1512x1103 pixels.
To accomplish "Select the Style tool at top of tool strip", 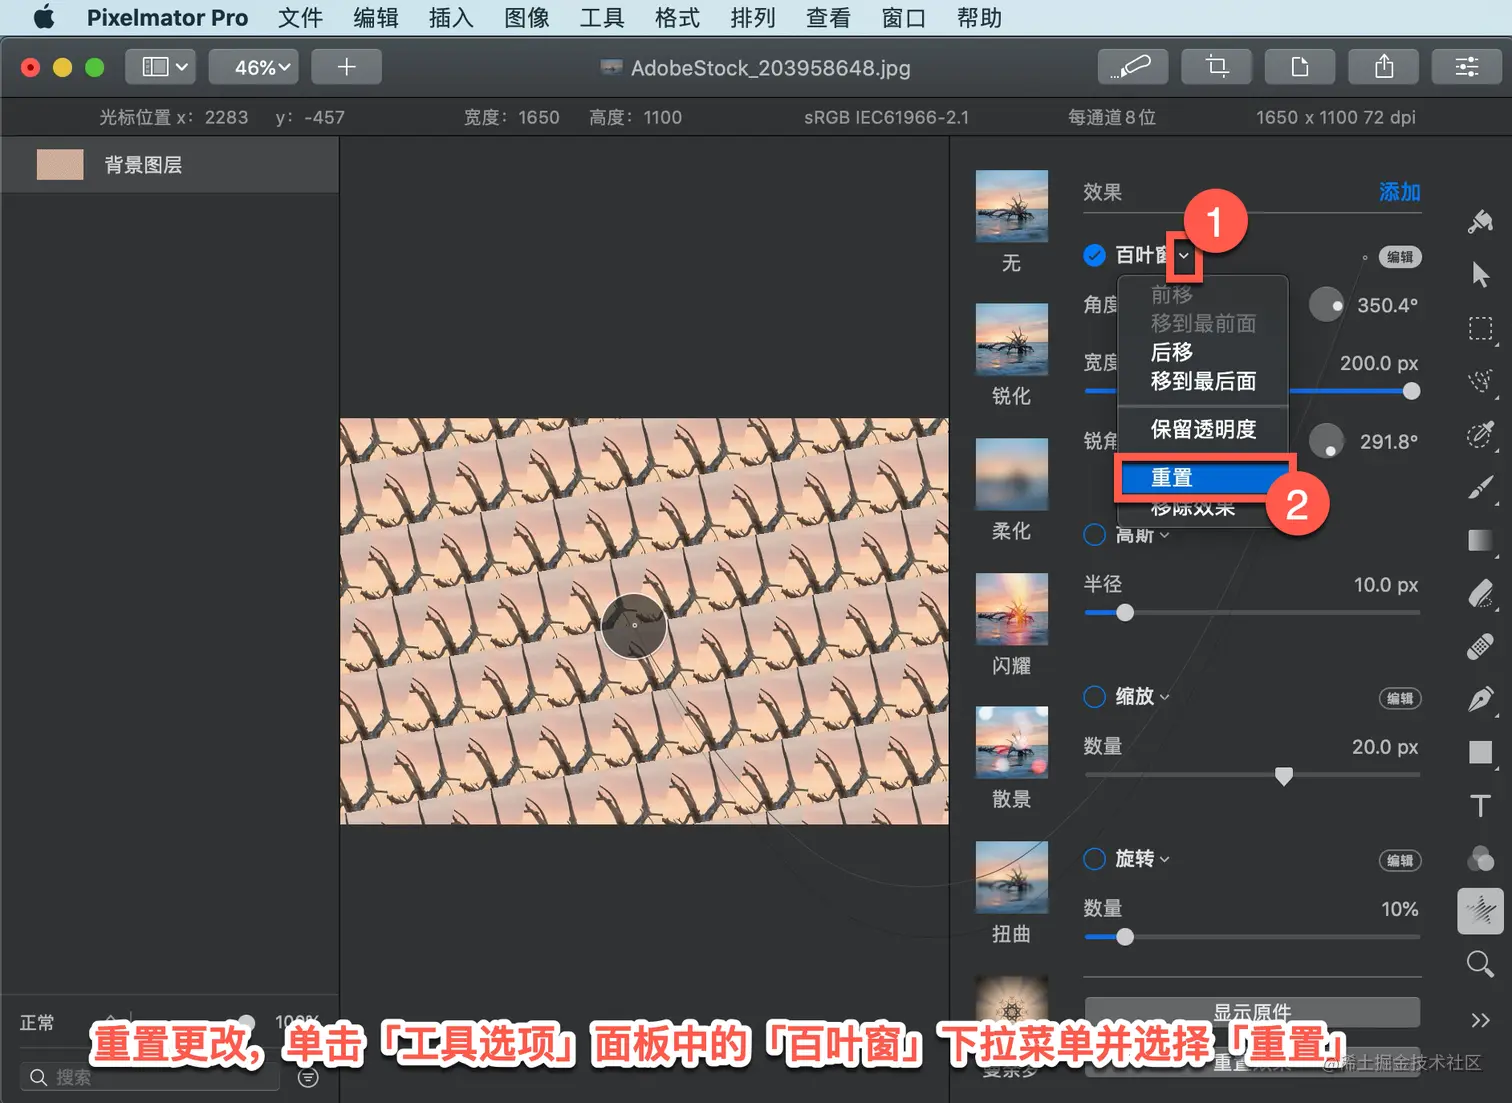I will pyautogui.click(x=1480, y=221).
